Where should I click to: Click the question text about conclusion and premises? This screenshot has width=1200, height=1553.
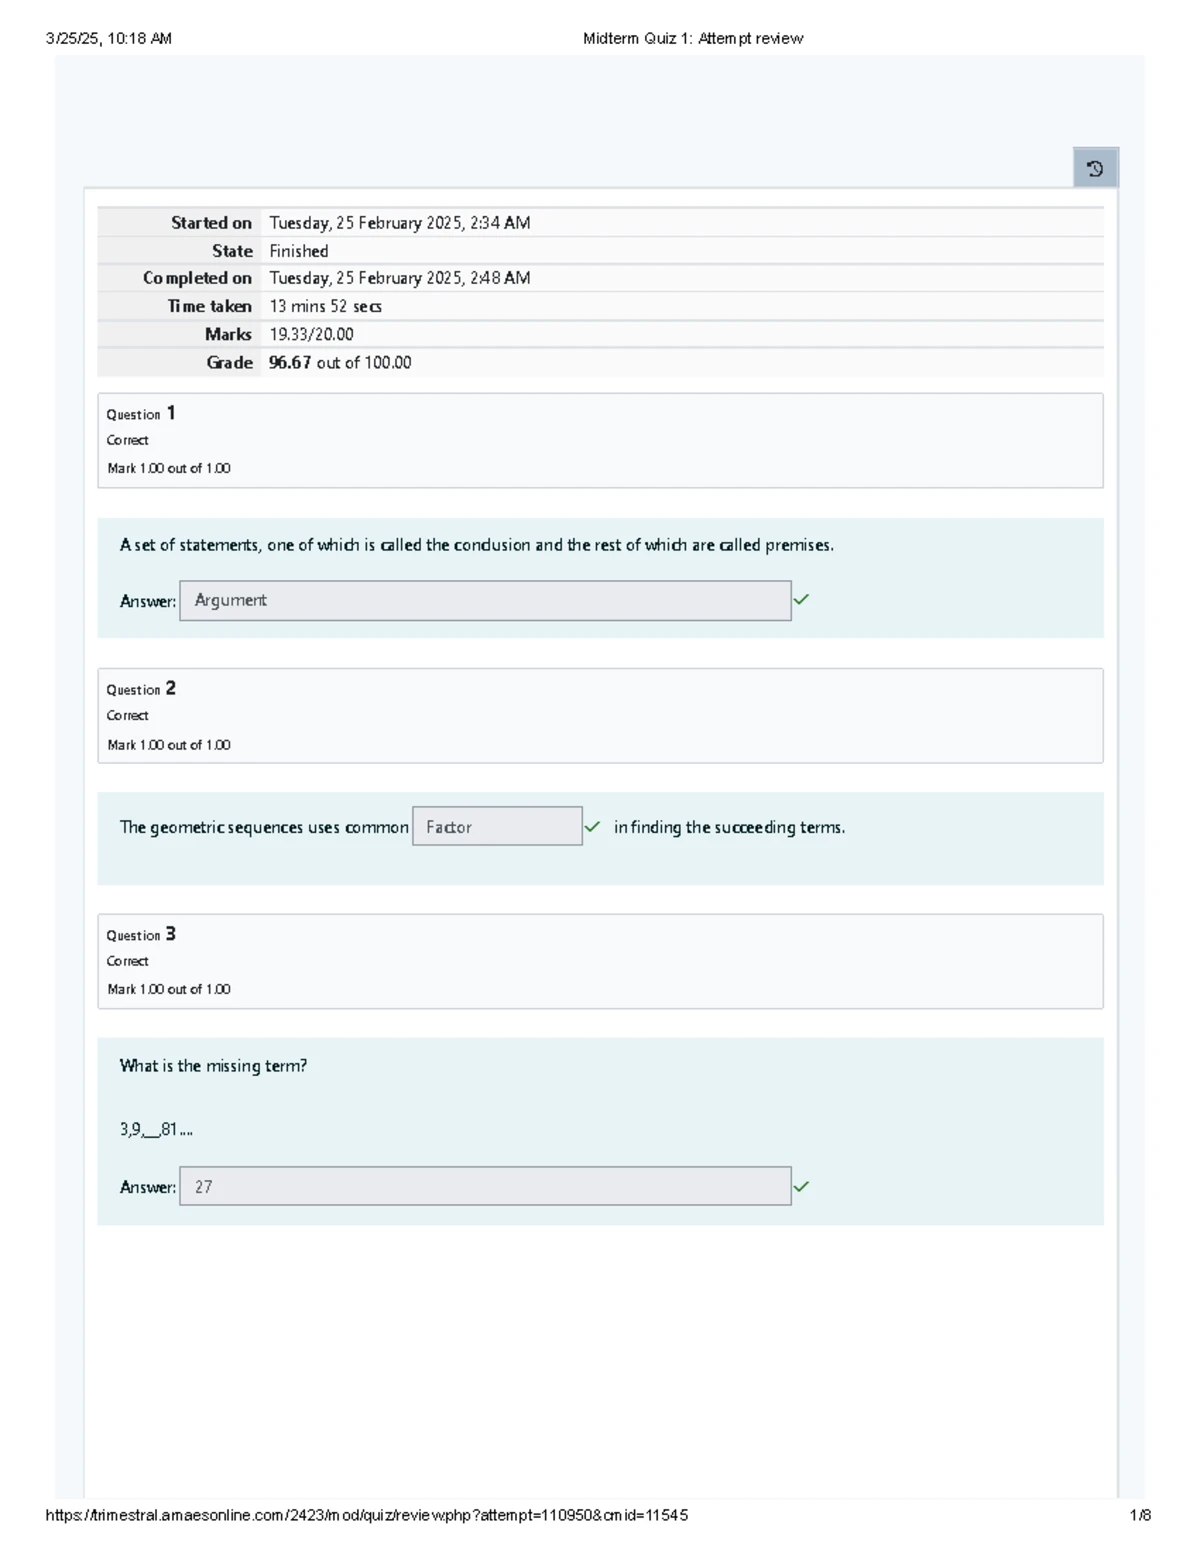click(x=477, y=545)
